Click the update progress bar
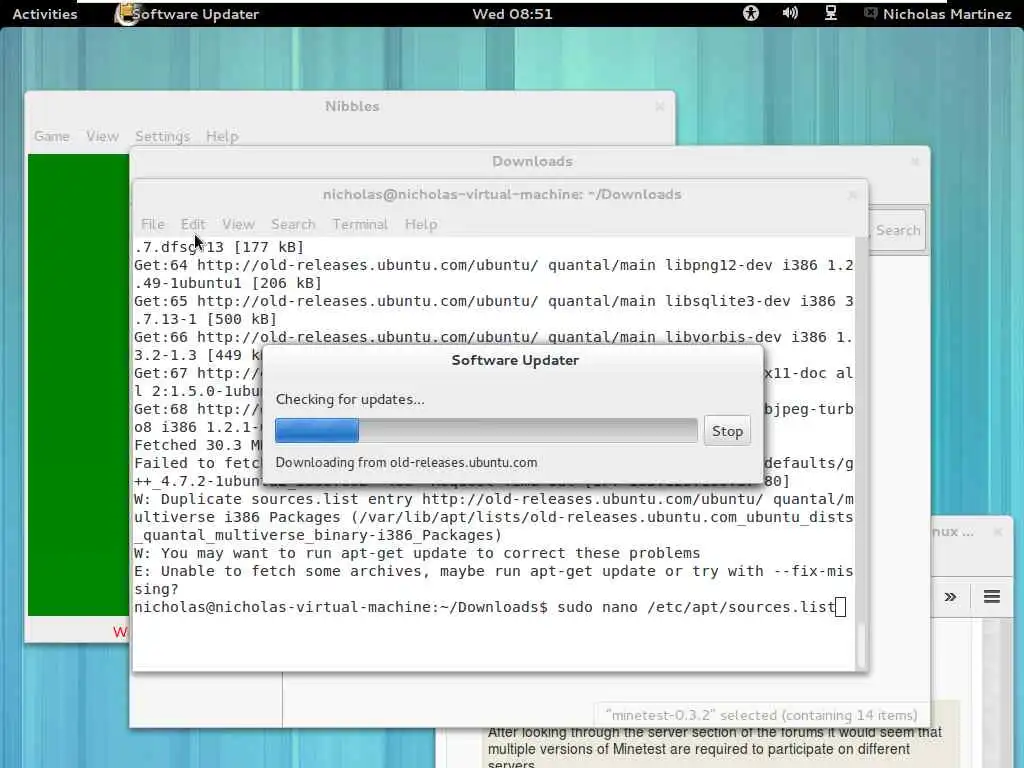Screen dimensions: 1024x768 487,431
